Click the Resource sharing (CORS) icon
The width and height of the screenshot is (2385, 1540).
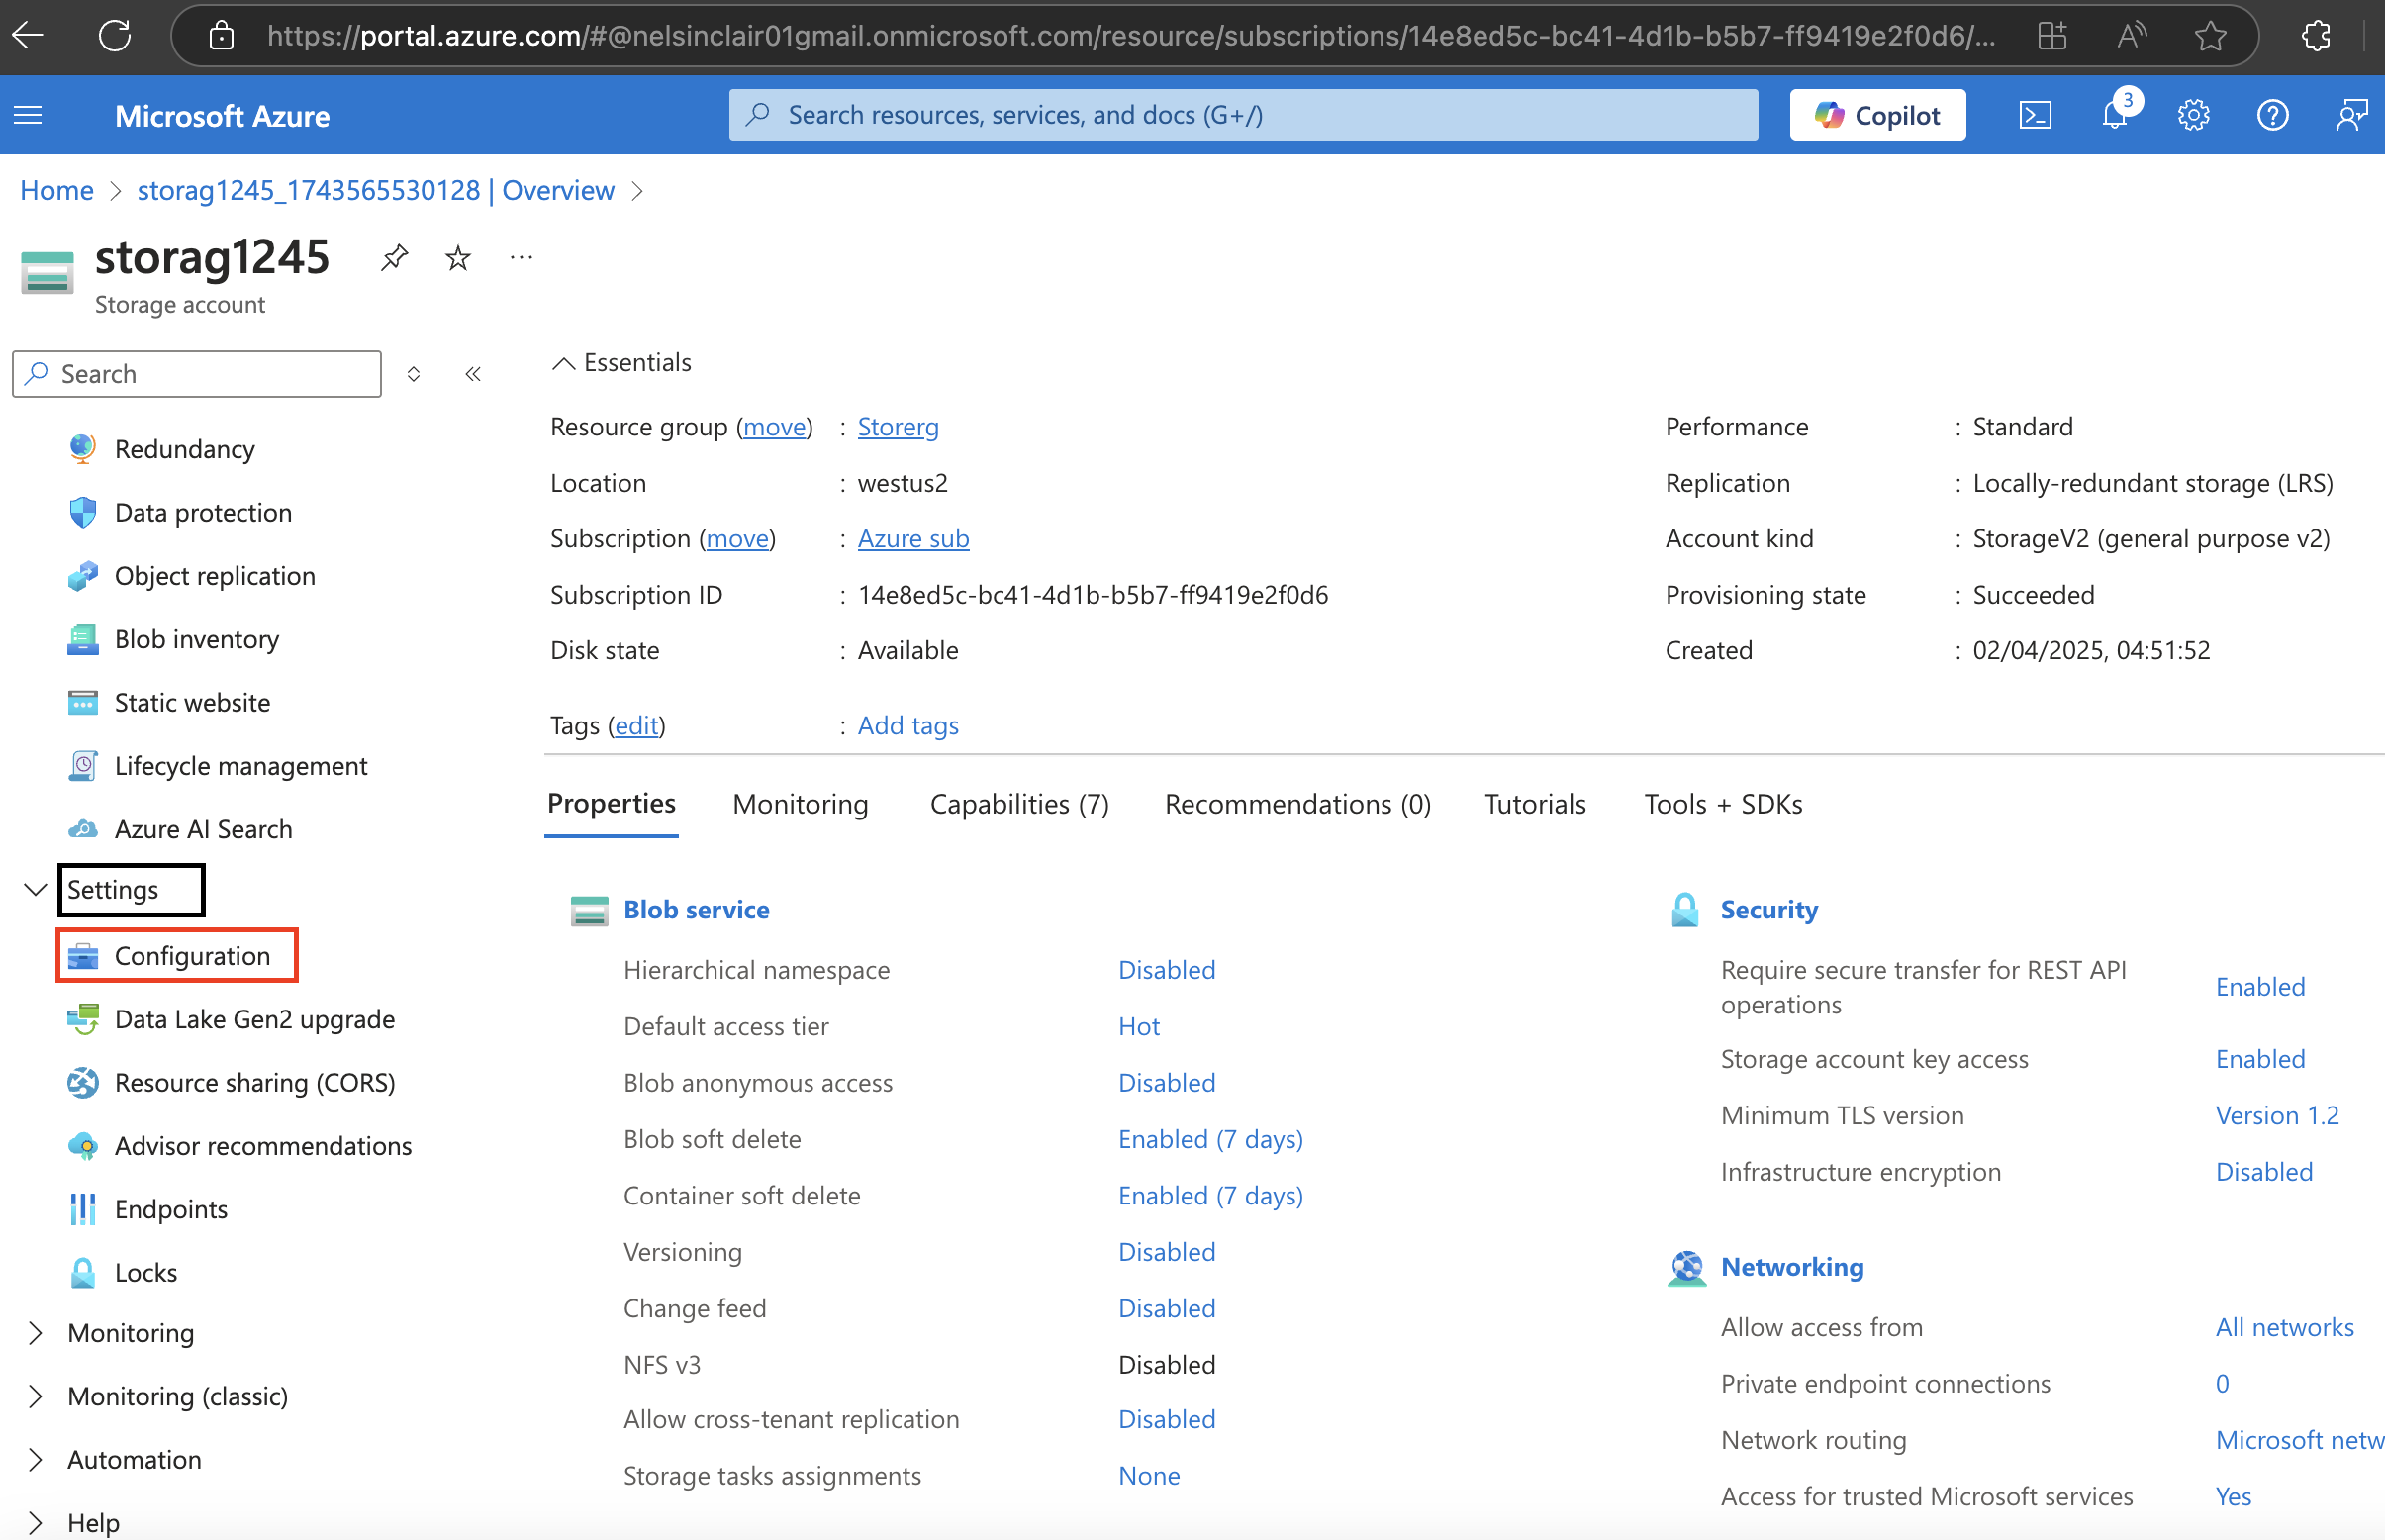coord(83,1082)
